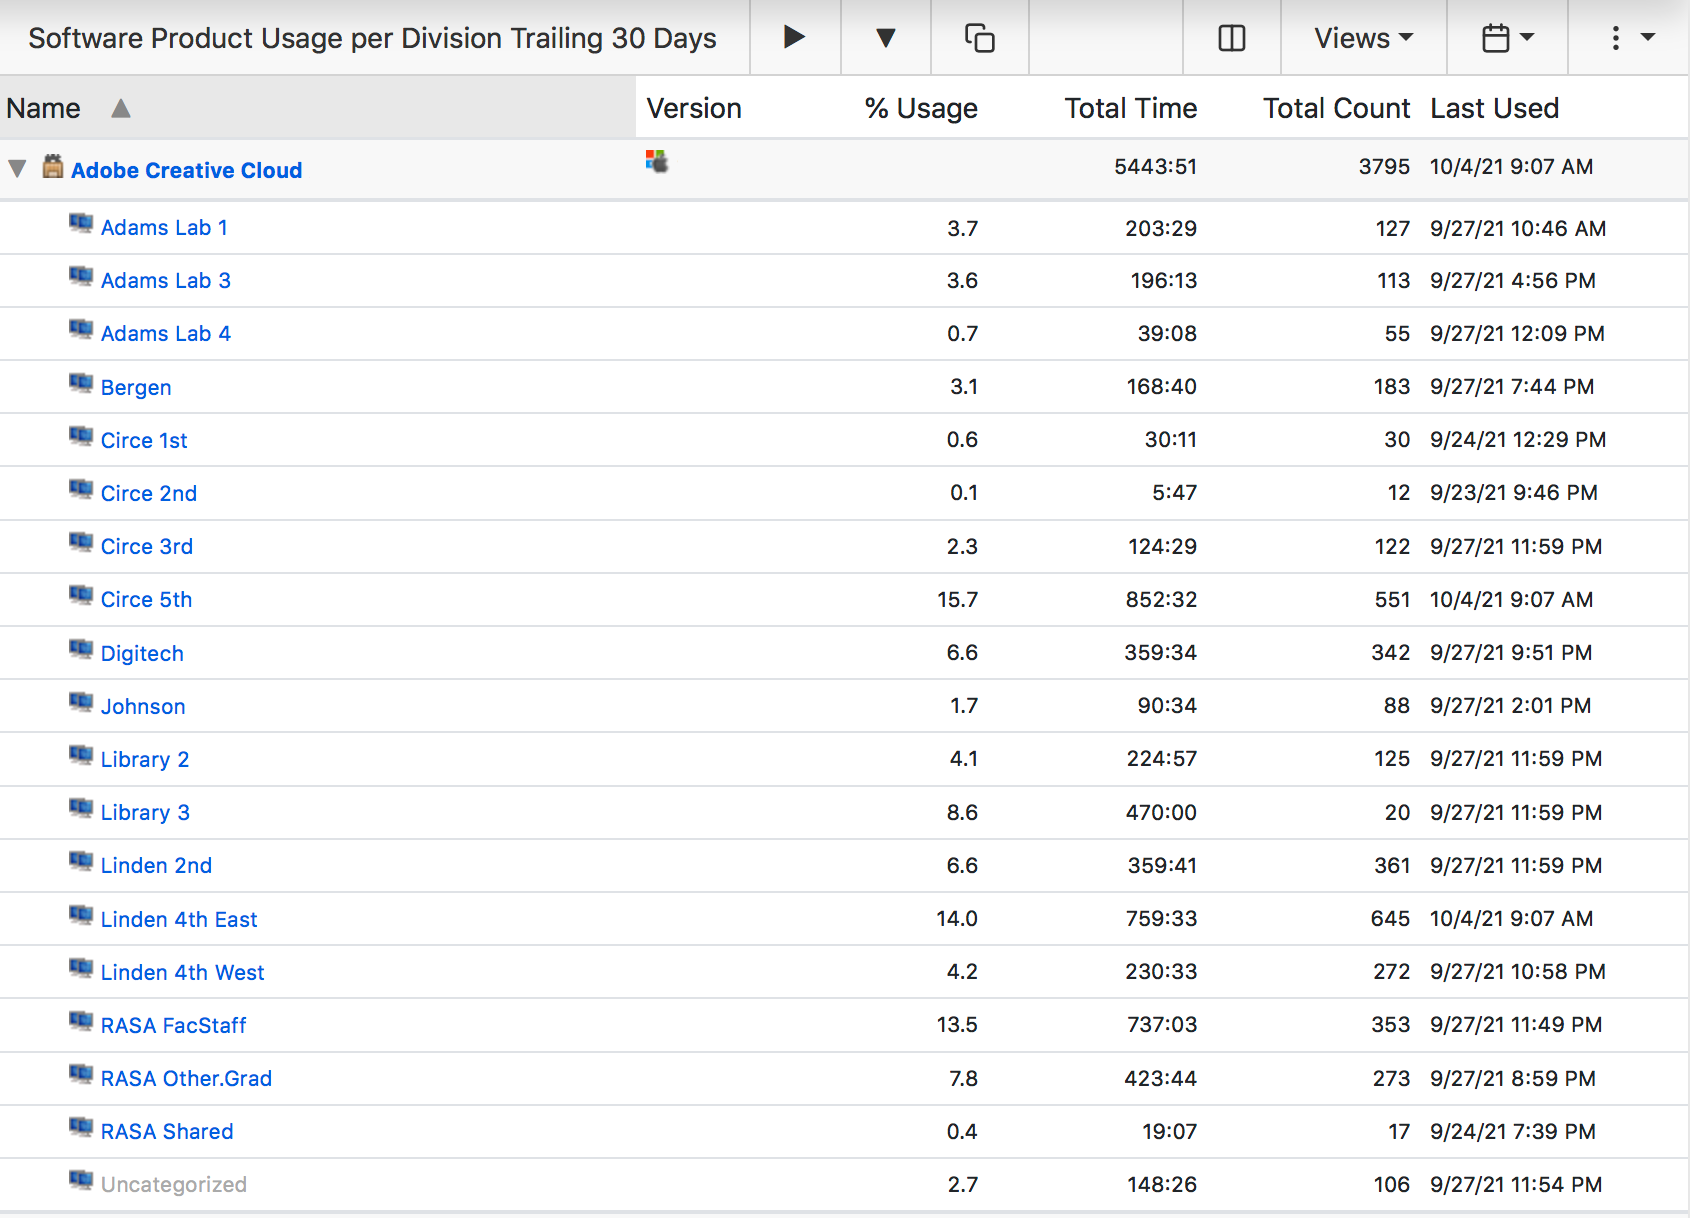Open the filter dropdown triangle in the toolbar
The width and height of the screenshot is (1690, 1218).
pyautogui.click(x=885, y=37)
